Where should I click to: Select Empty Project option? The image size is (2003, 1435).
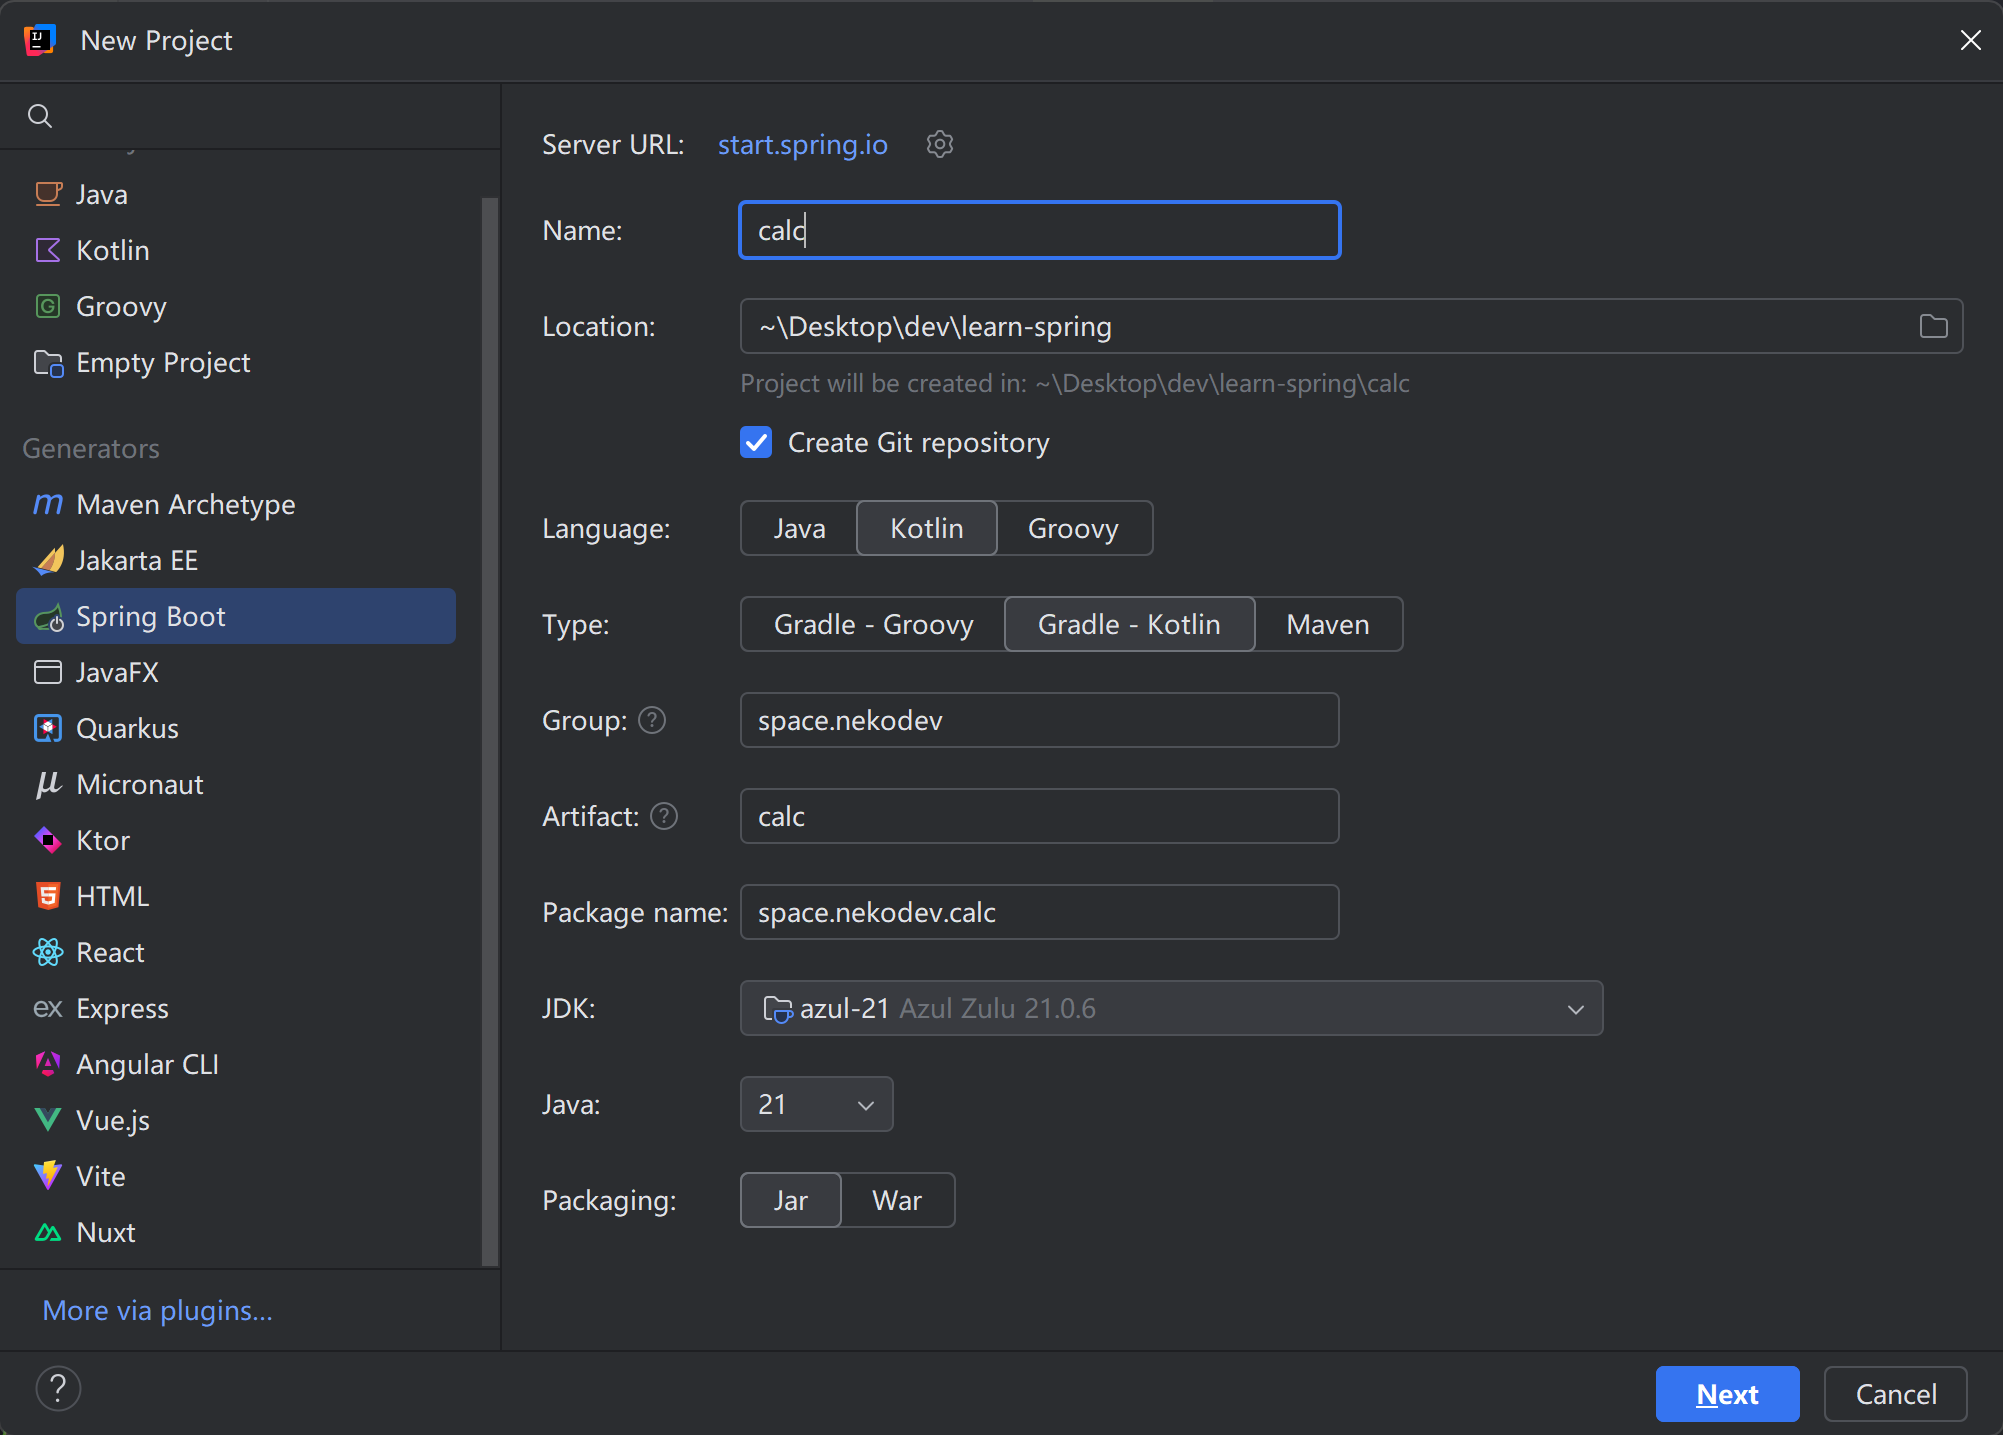click(x=236, y=362)
